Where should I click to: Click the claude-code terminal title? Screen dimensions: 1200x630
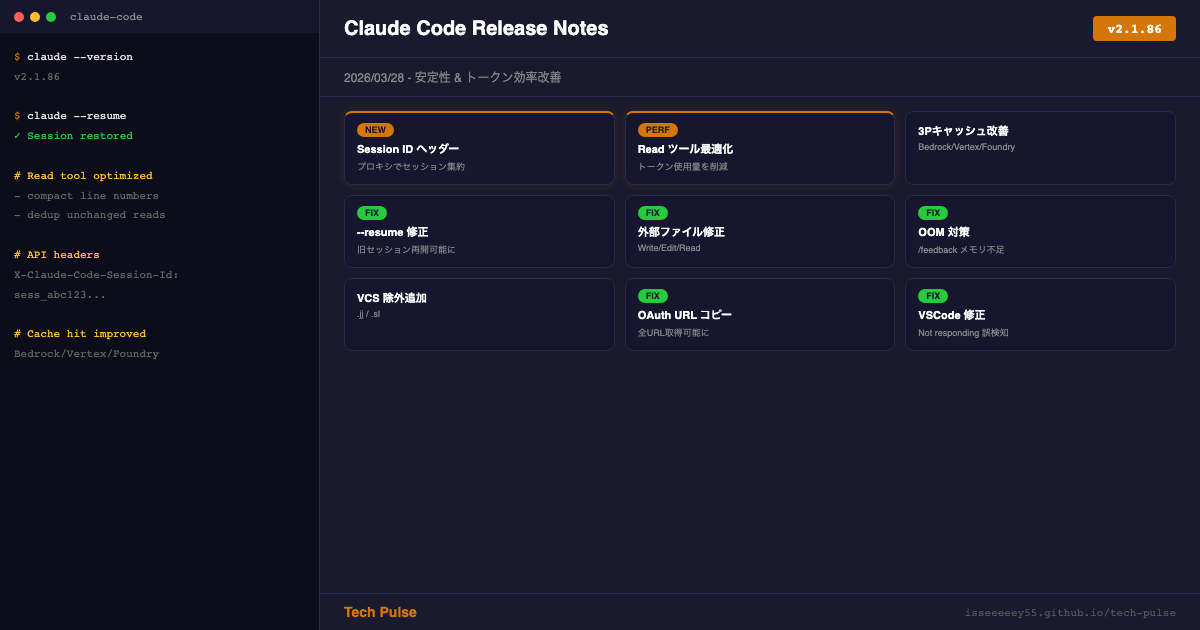pos(106,17)
